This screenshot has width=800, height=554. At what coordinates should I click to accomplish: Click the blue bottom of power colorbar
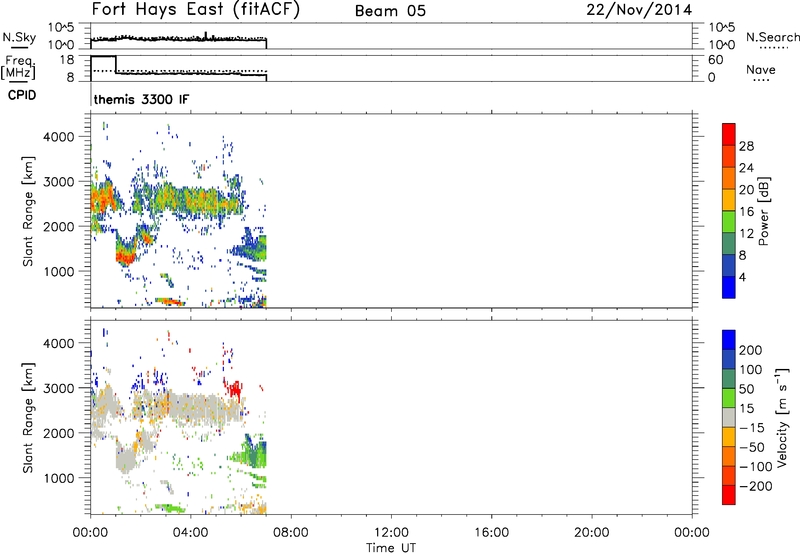tap(729, 287)
